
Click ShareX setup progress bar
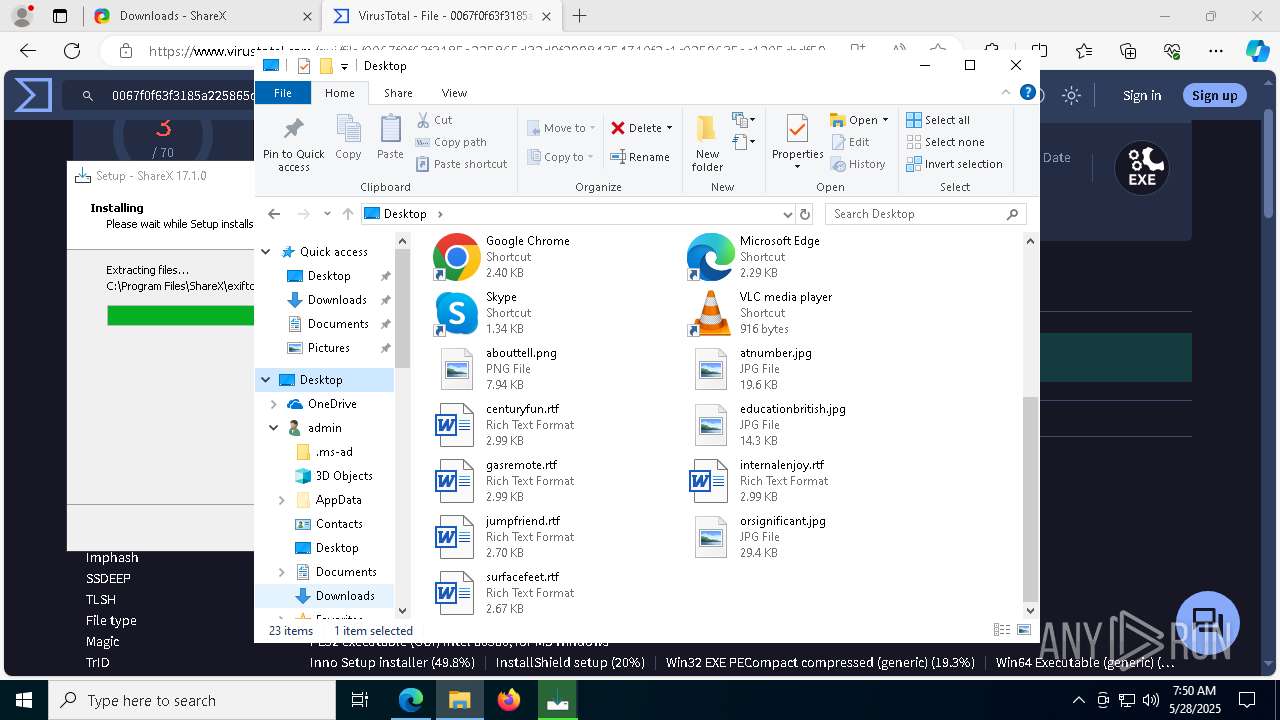click(x=181, y=316)
